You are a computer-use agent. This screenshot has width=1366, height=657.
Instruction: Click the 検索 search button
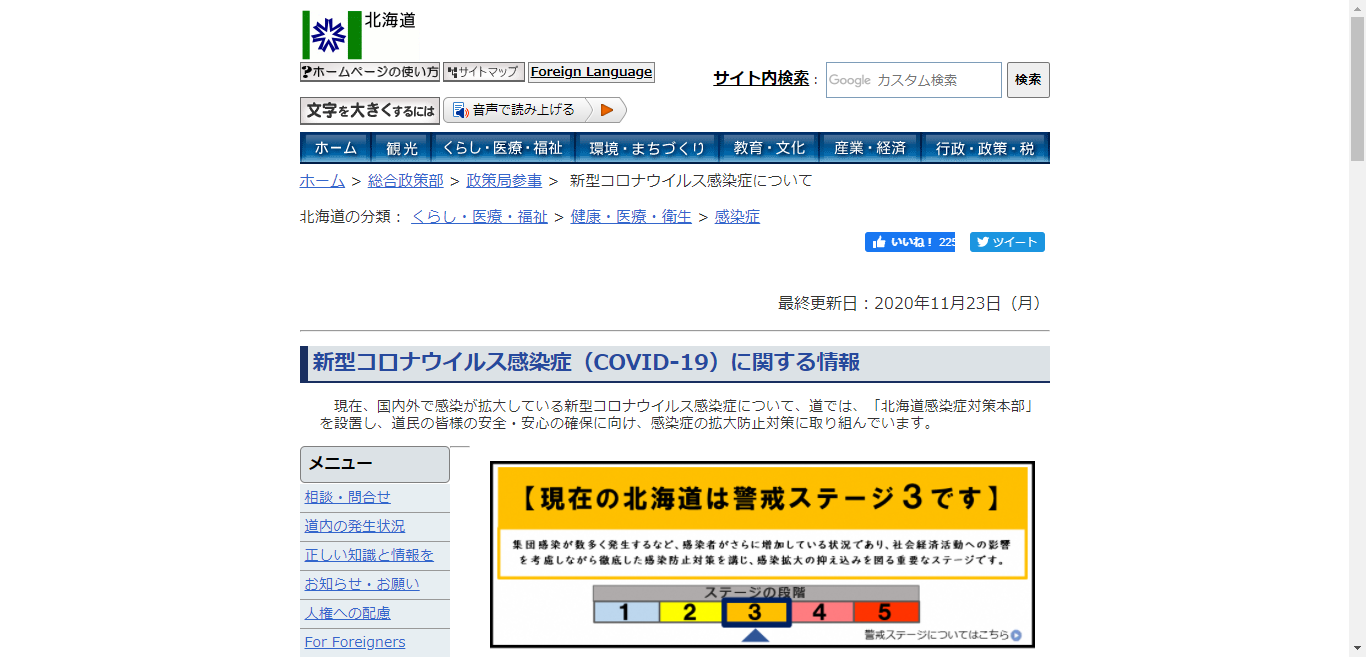1028,80
